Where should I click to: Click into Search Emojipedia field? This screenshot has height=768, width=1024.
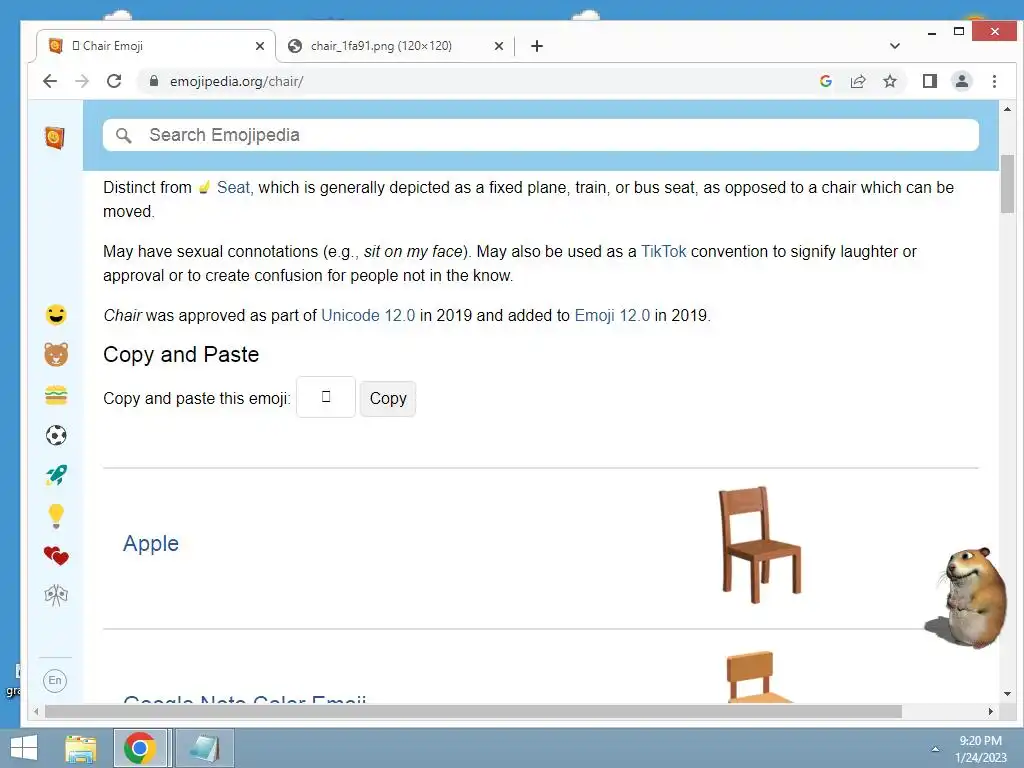(541, 135)
